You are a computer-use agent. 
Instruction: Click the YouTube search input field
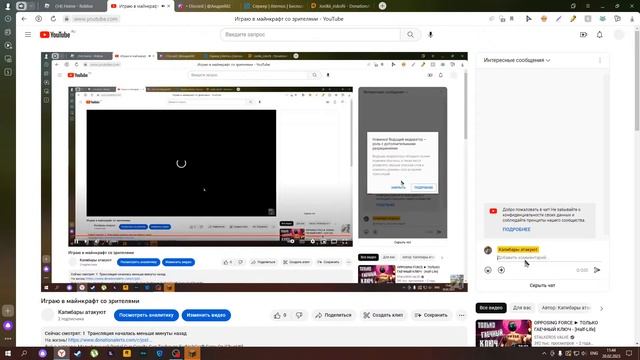click(311, 35)
